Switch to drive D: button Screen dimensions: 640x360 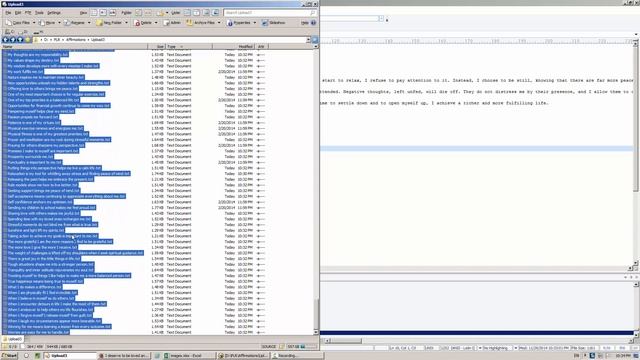24,31
